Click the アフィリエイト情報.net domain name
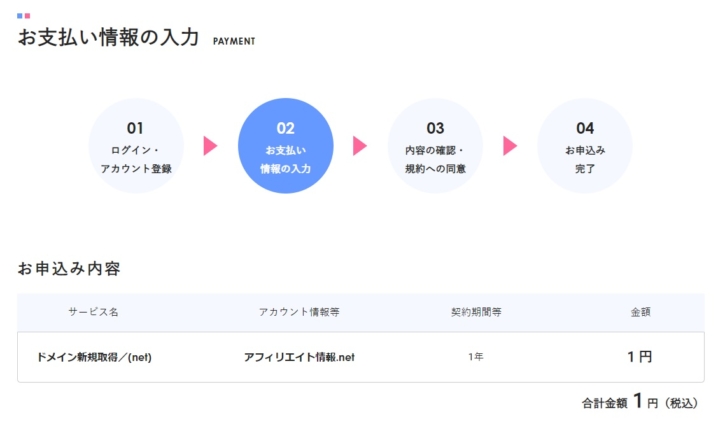This screenshot has width=725, height=445. (x=299, y=357)
